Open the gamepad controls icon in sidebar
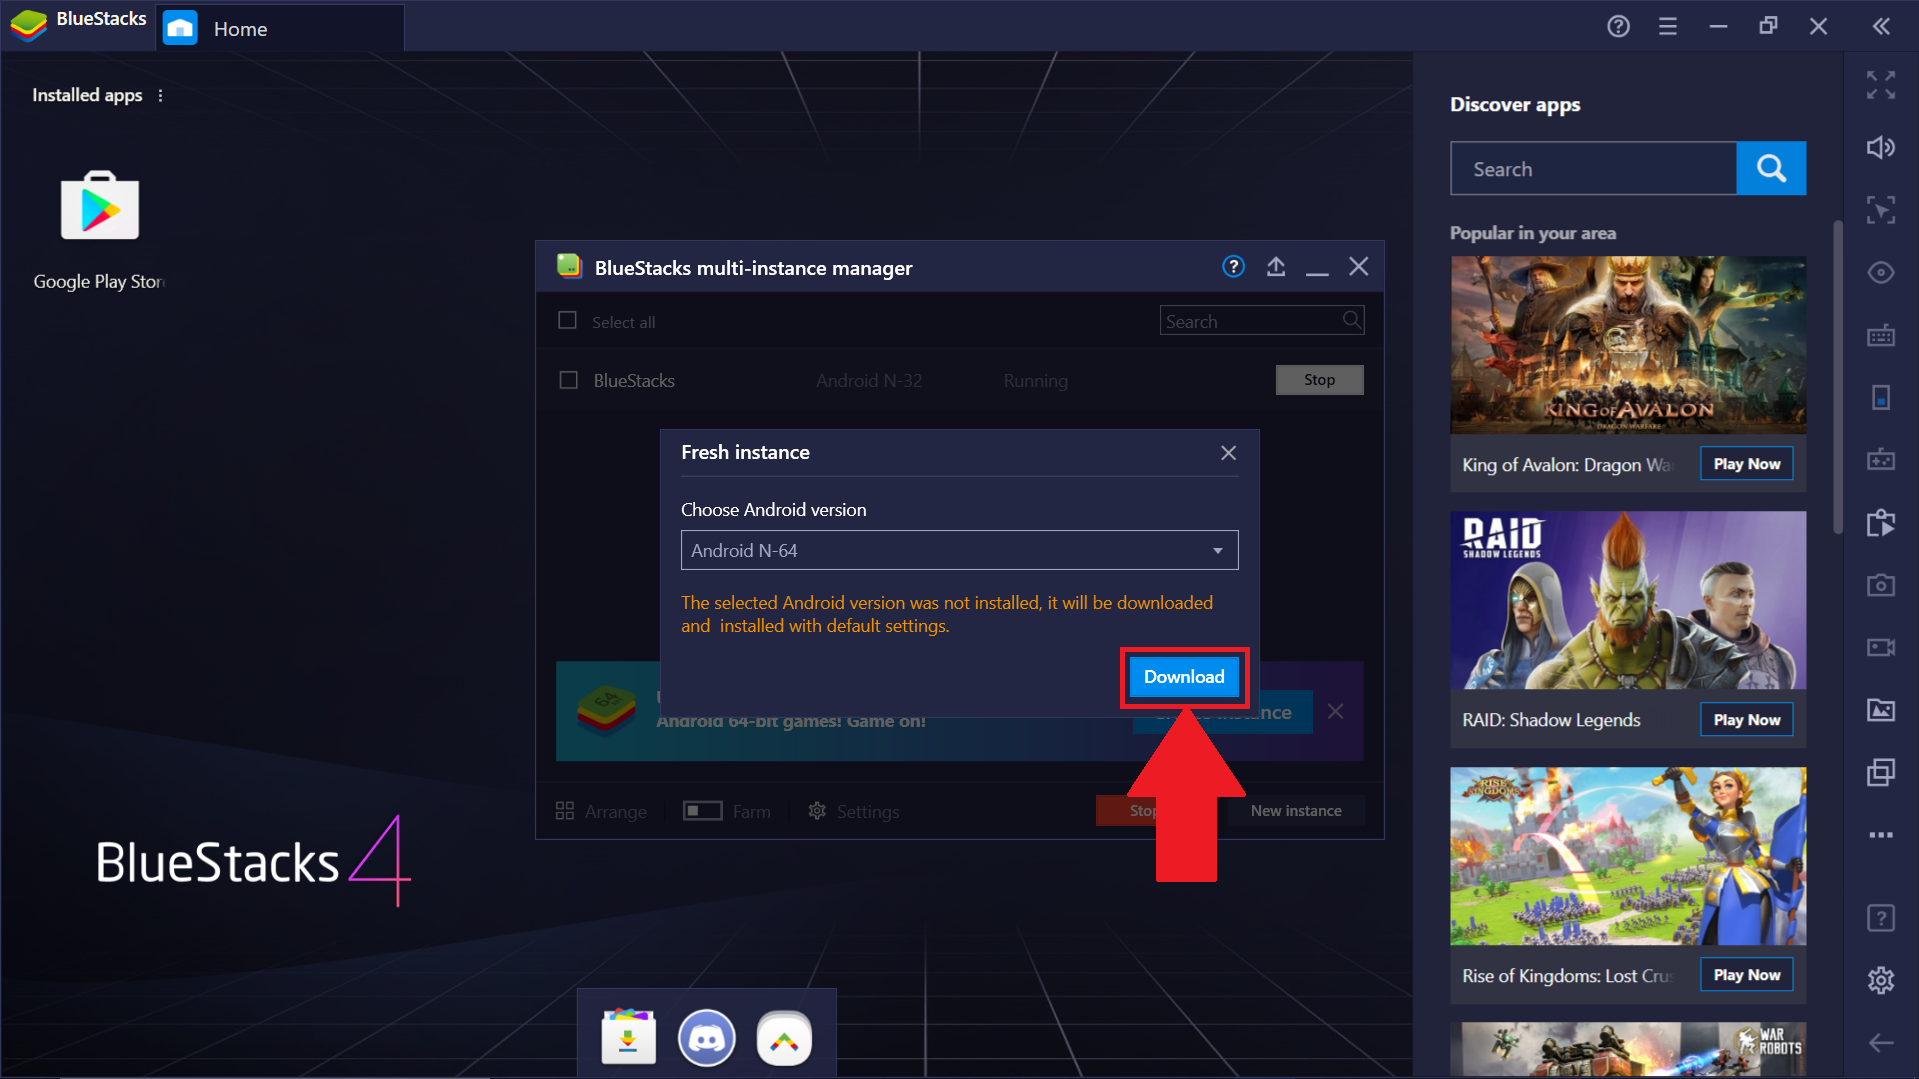Image resolution: width=1919 pixels, height=1079 pixels. coord(1881,460)
